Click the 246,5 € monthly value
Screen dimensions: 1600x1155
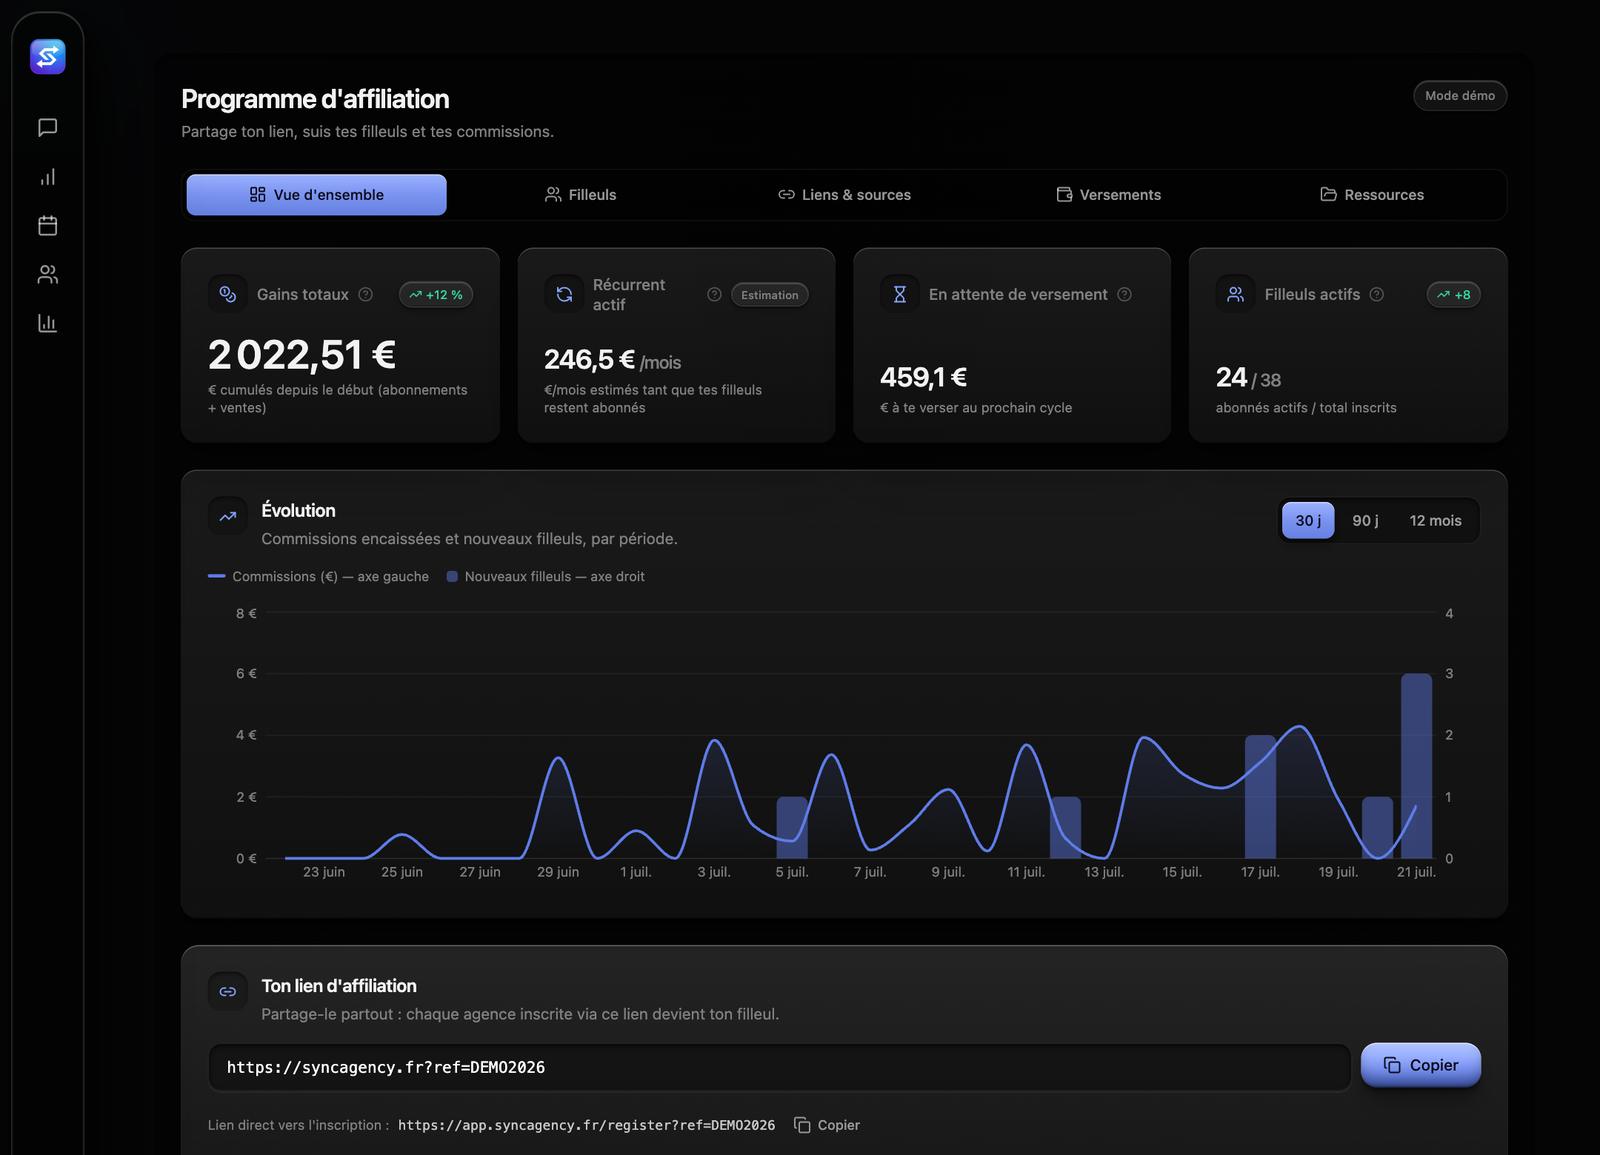click(x=589, y=359)
